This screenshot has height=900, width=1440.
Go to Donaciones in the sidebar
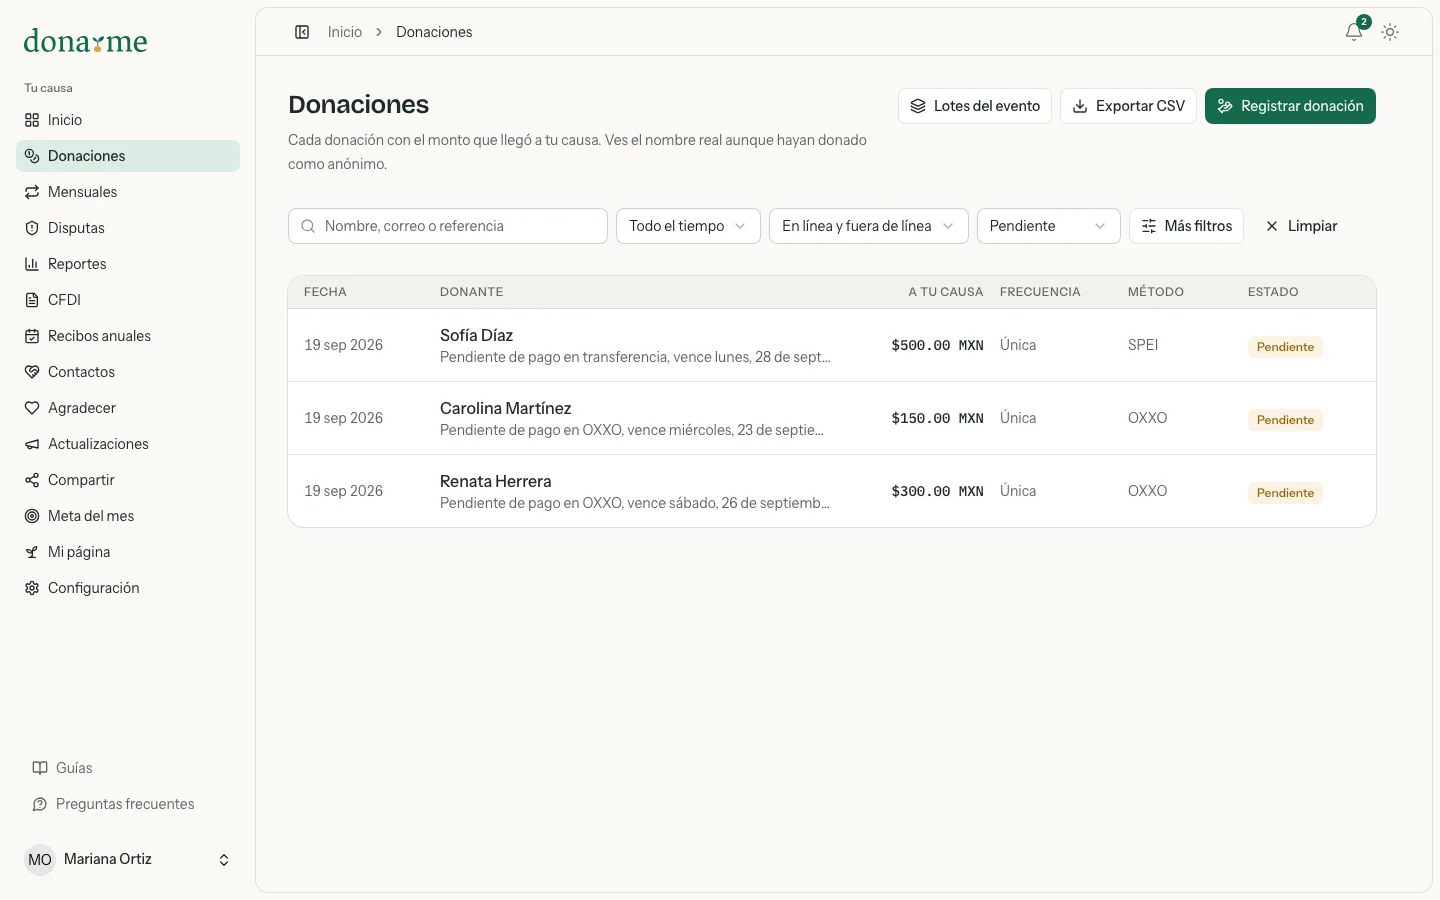click(x=128, y=156)
